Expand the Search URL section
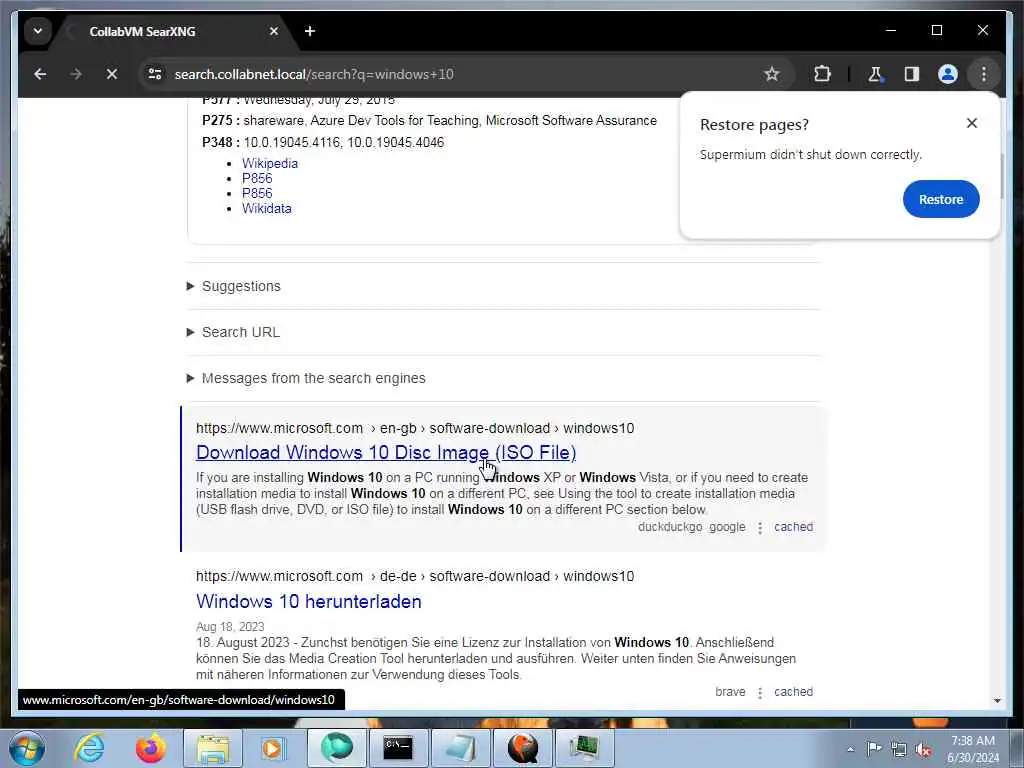 [240, 332]
